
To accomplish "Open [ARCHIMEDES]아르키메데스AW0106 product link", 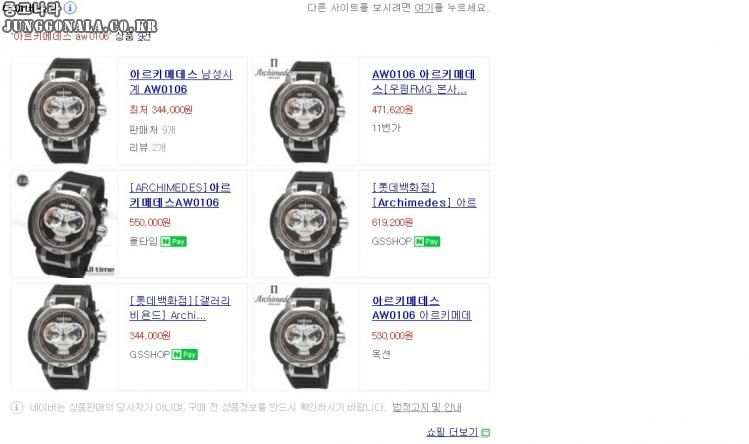I will coord(180,195).
